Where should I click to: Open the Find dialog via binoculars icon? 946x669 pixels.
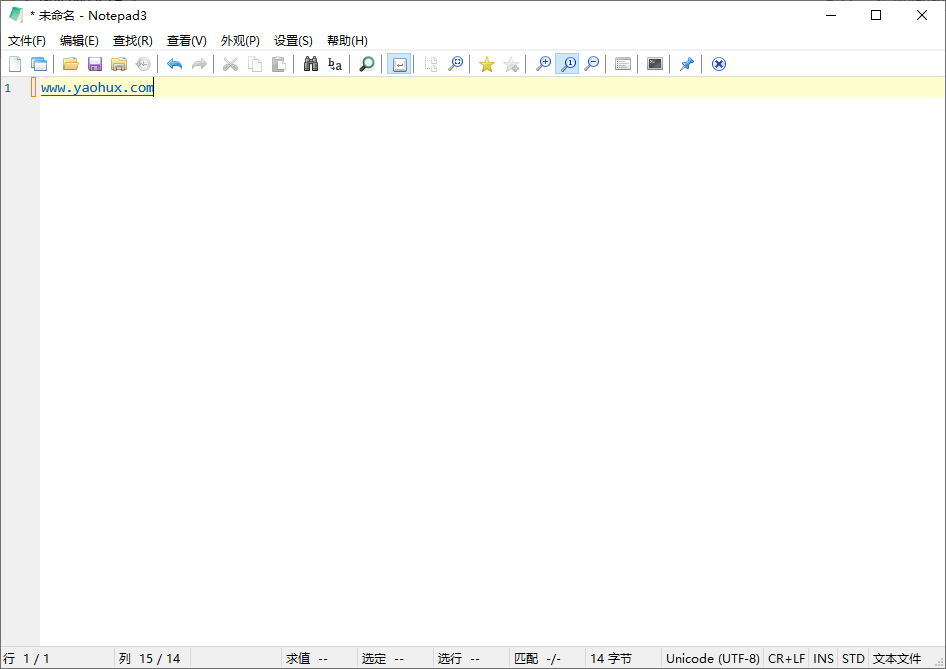[x=311, y=63]
